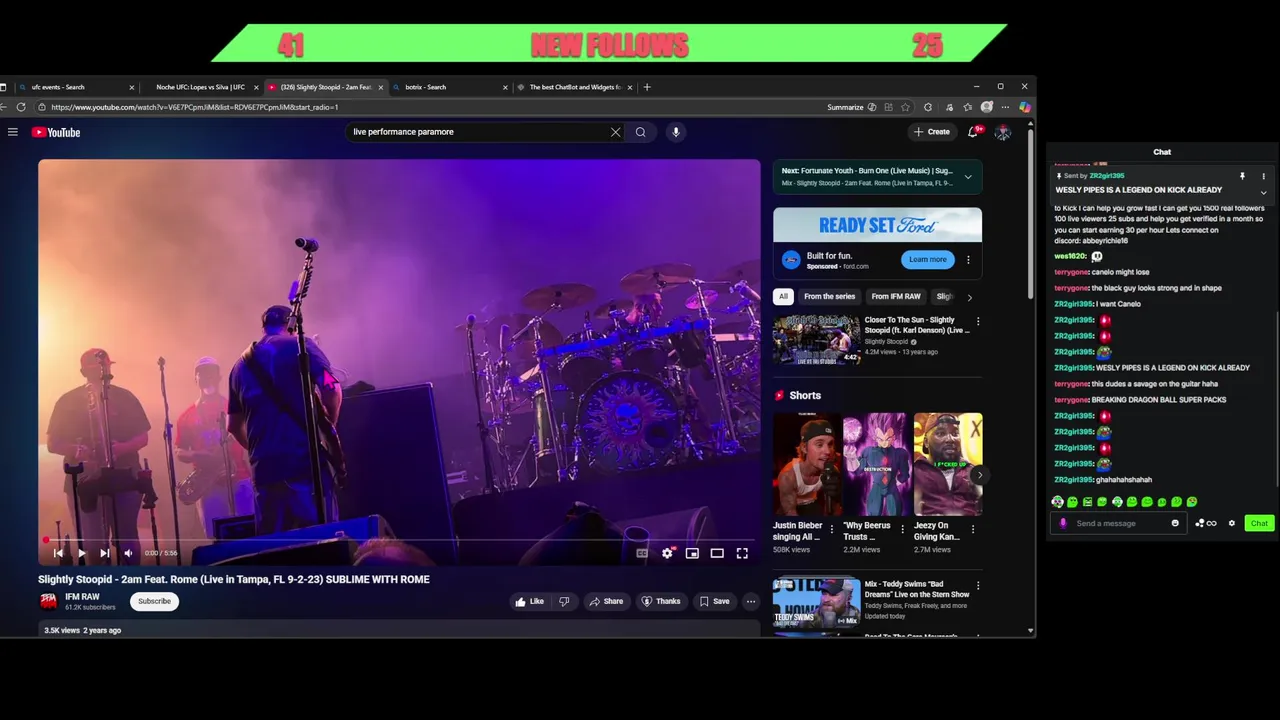Enter fullscreen on the video player
This screenshot has width=1280, height=720.
[x=742, y=553]
